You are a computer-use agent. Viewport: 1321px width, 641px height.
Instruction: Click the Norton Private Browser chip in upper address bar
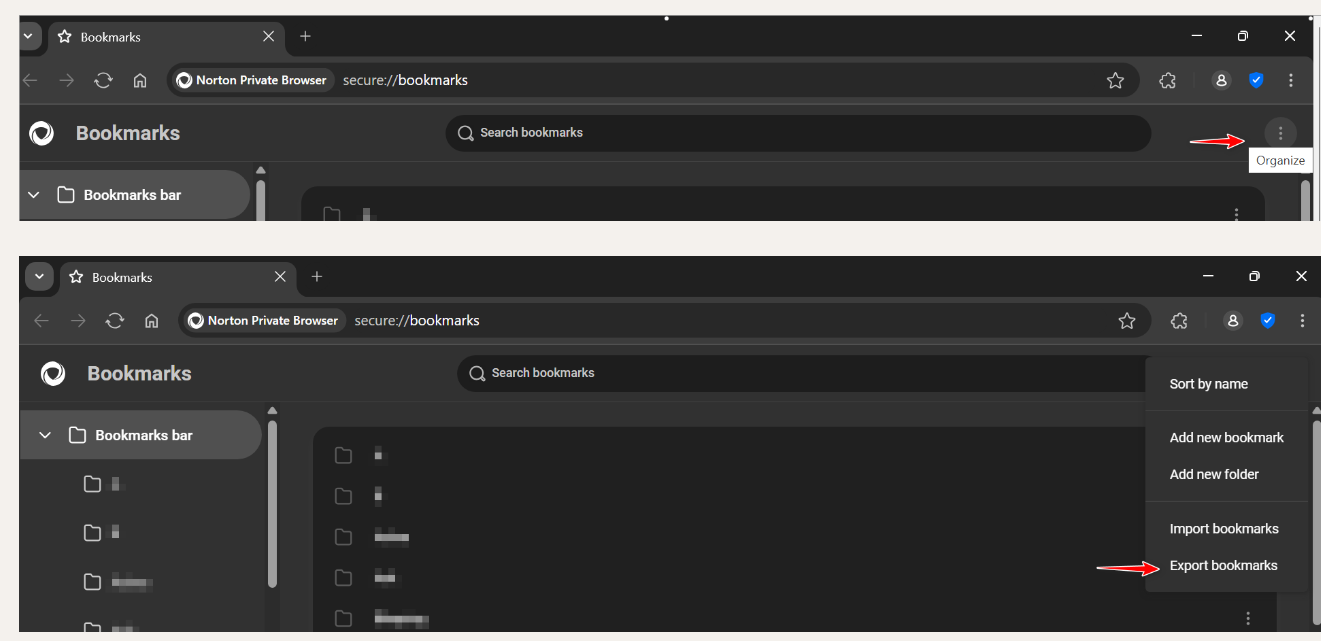click(252, 80)
